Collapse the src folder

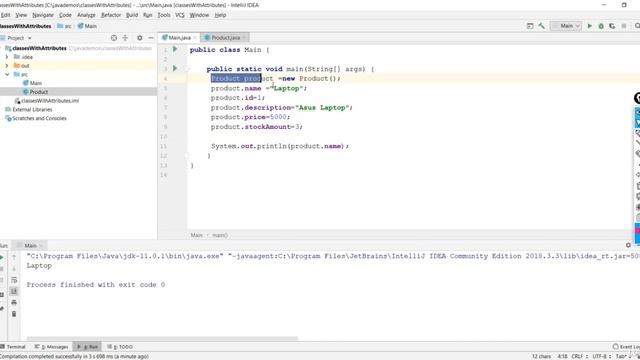[x=7, y=74]
